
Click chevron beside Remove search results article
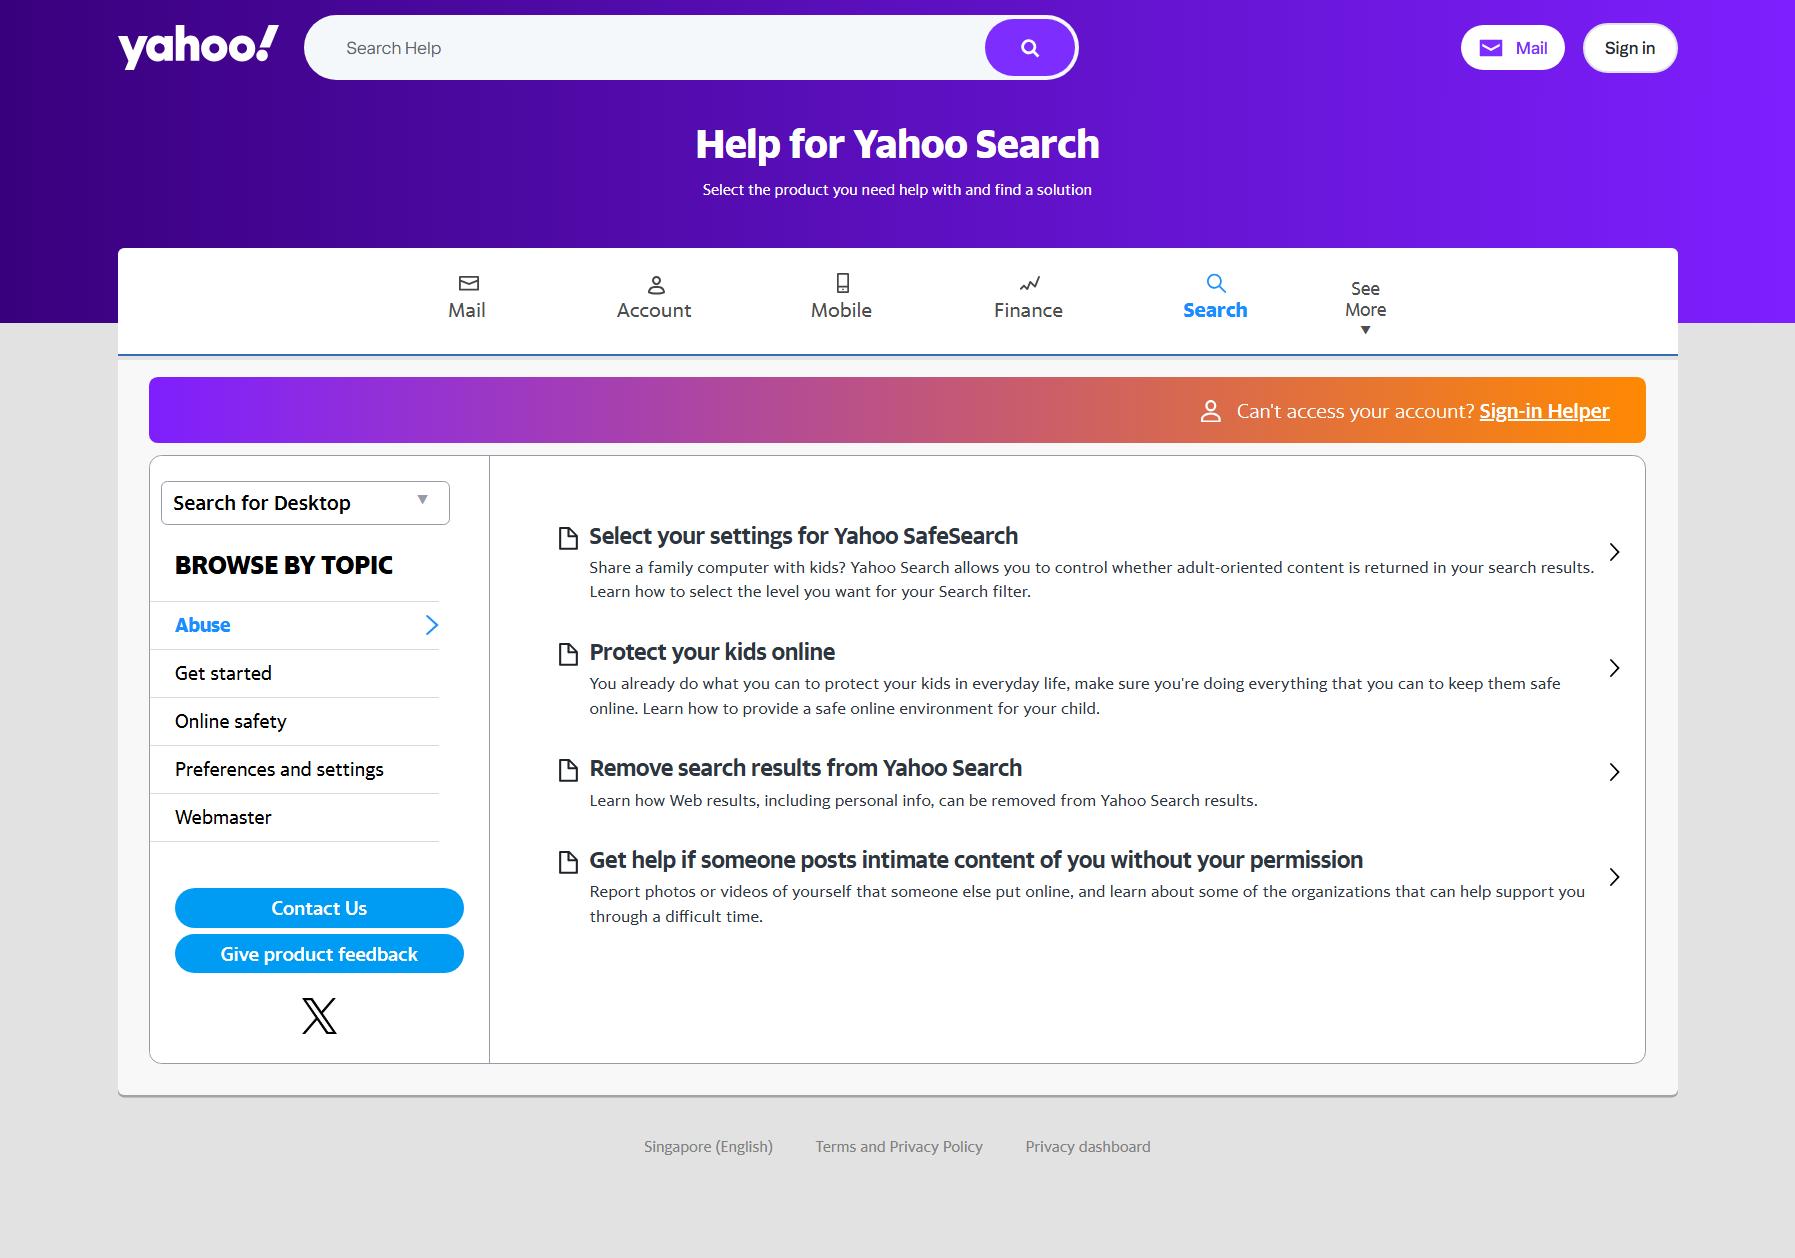tap(1614, 772)
